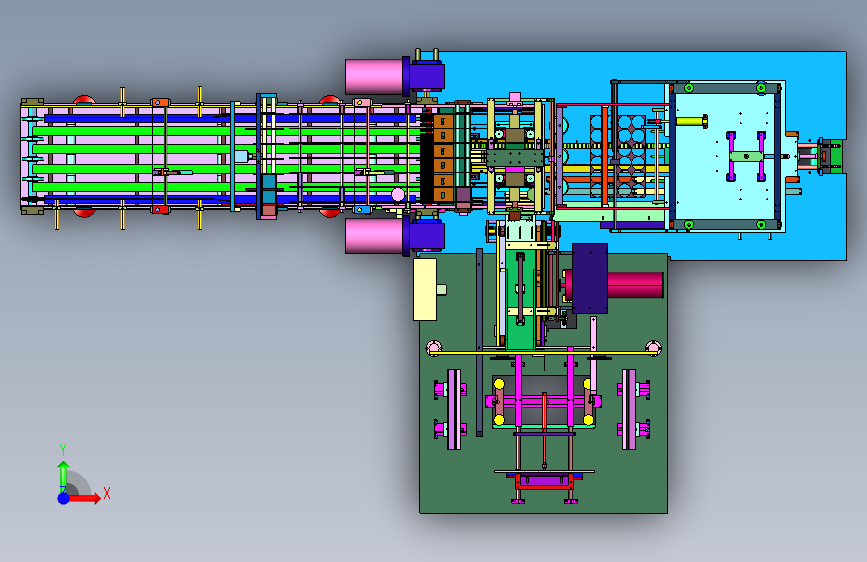
Task: Select the long yellow rod across the green plate
Action: pyautogui.click(x=544, y=352)
